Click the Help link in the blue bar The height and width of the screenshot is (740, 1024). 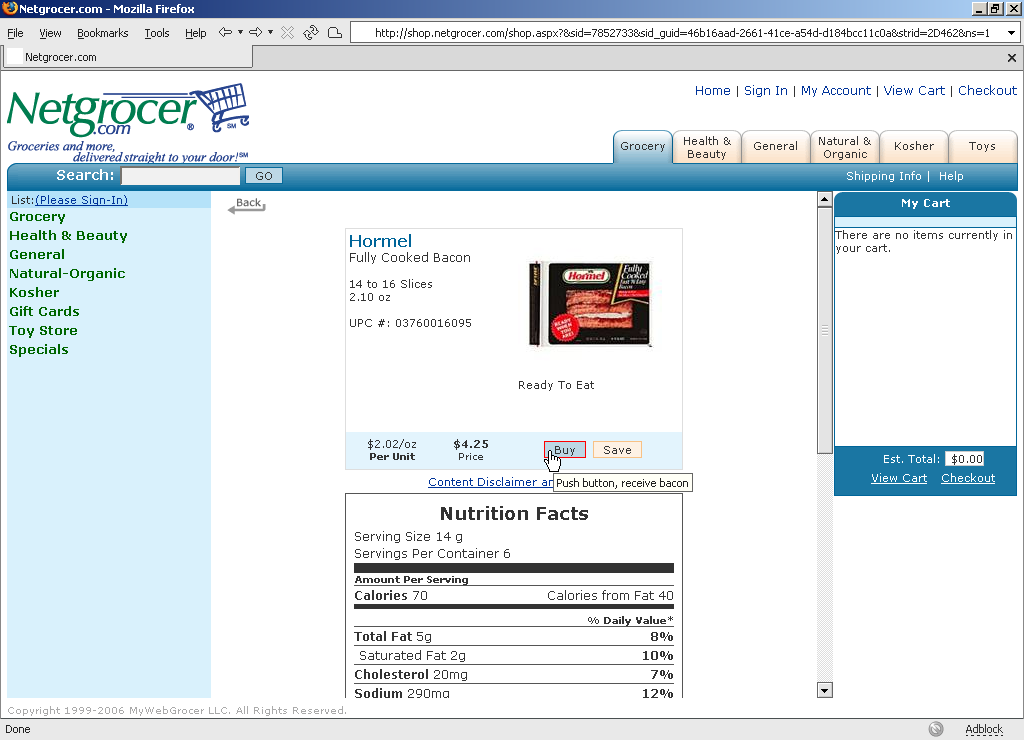[x=951, y=176]
